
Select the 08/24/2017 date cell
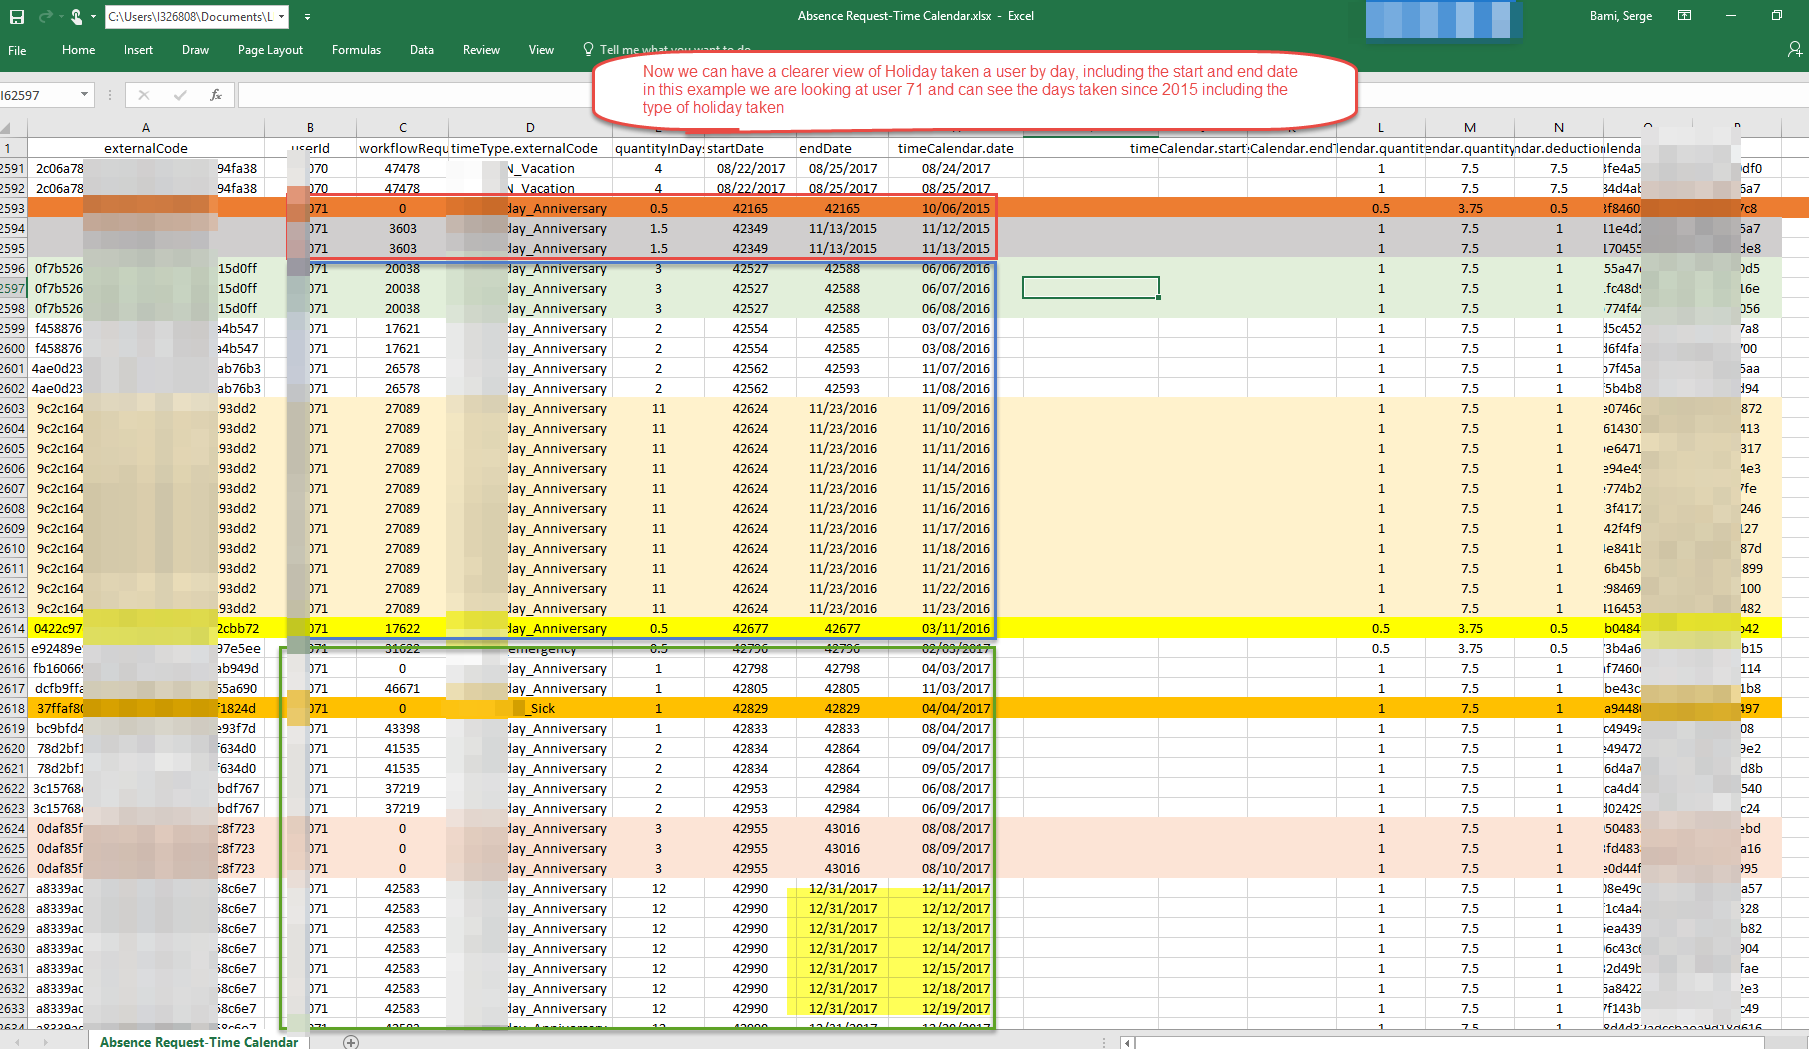pyautogui.click(x=956, y=168)
